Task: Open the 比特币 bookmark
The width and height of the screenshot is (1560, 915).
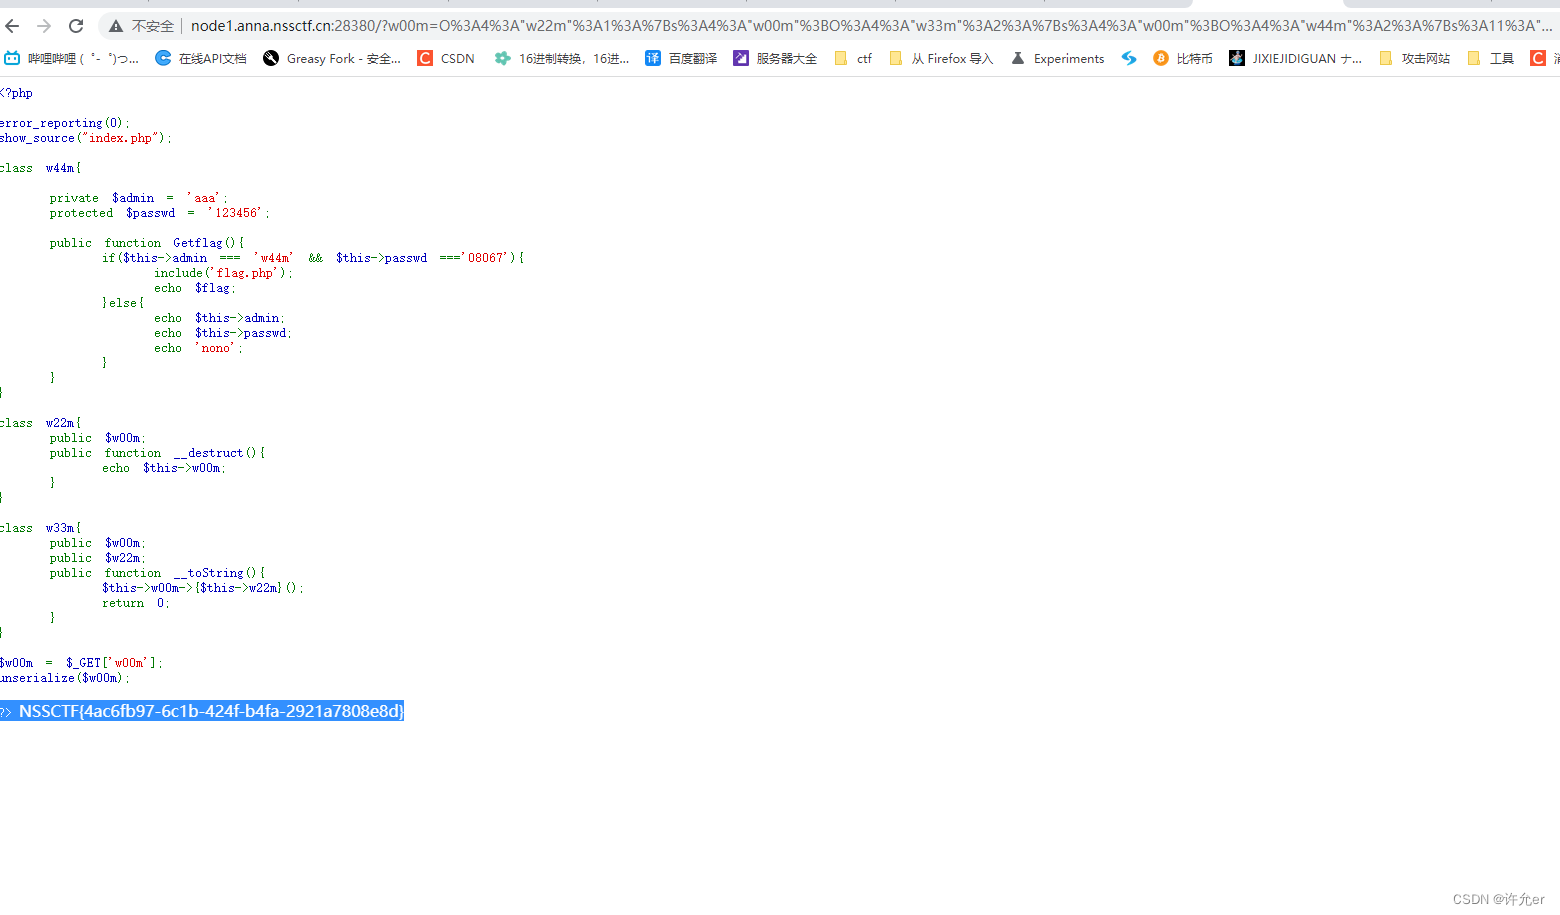Action: [x=1183, y=59]
